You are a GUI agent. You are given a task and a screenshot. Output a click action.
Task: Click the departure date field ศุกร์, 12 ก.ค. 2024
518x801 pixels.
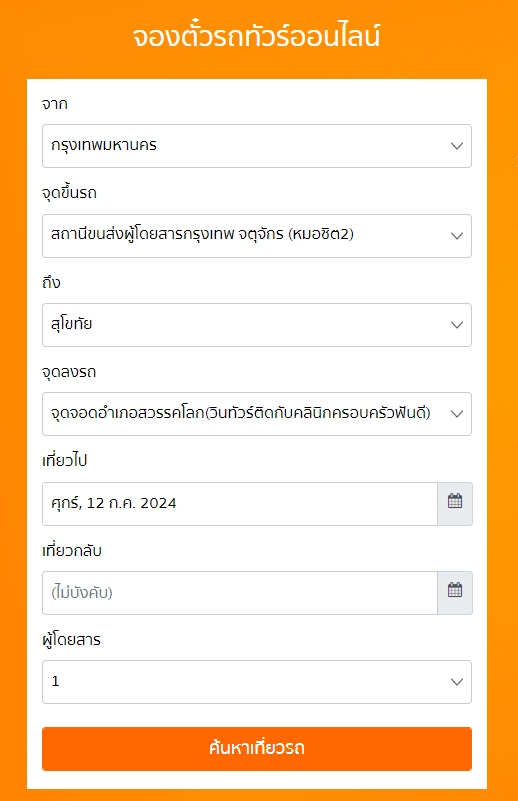click(240, 504)
